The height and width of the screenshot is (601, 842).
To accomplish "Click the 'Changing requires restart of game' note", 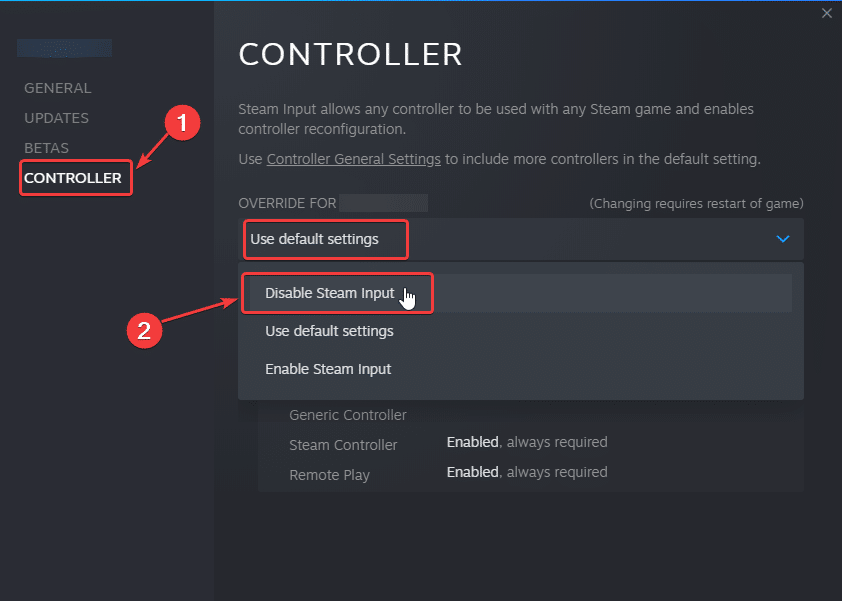I will click(696, 203).
